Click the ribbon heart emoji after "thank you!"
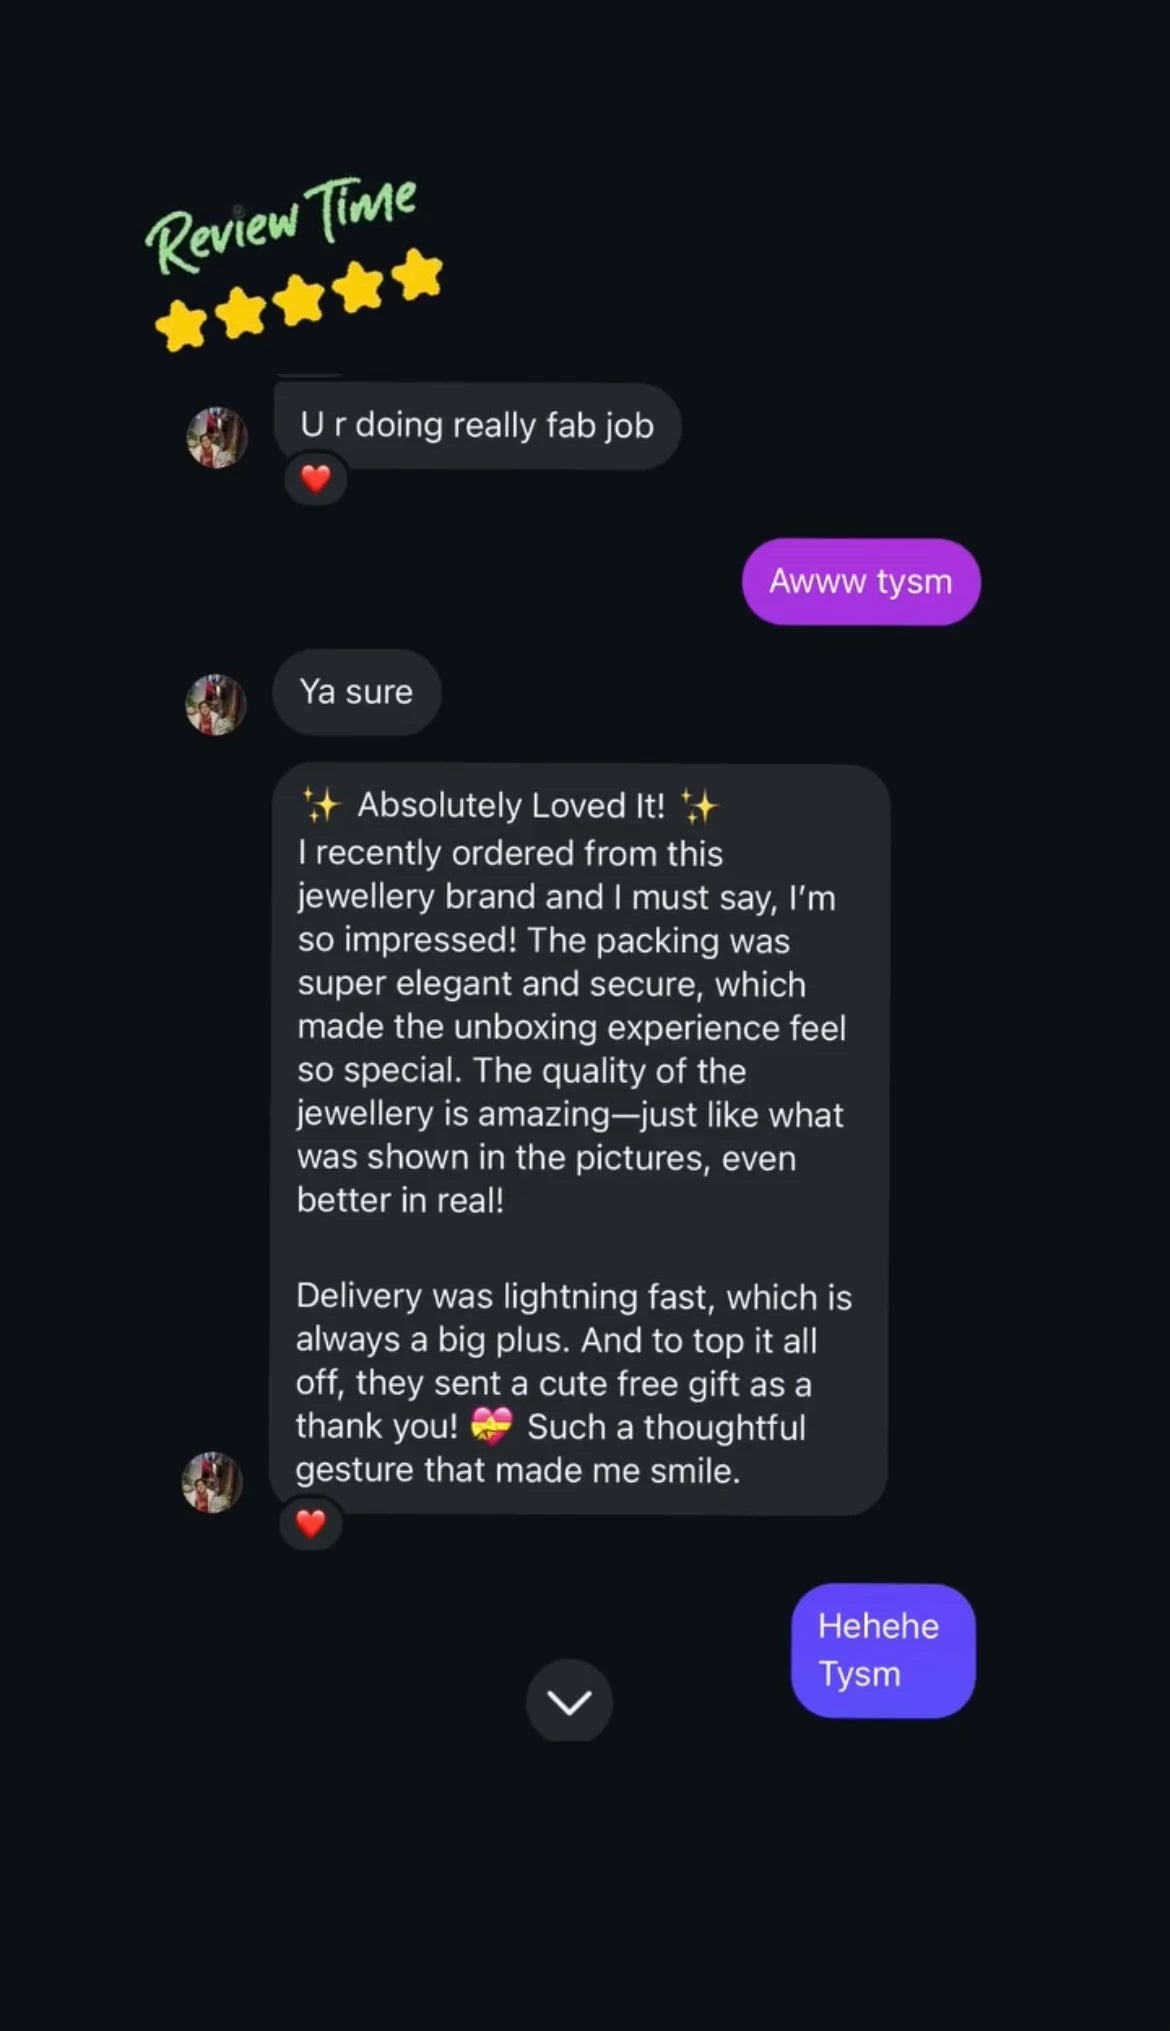1170x2031 pixels. point(491,1426)
